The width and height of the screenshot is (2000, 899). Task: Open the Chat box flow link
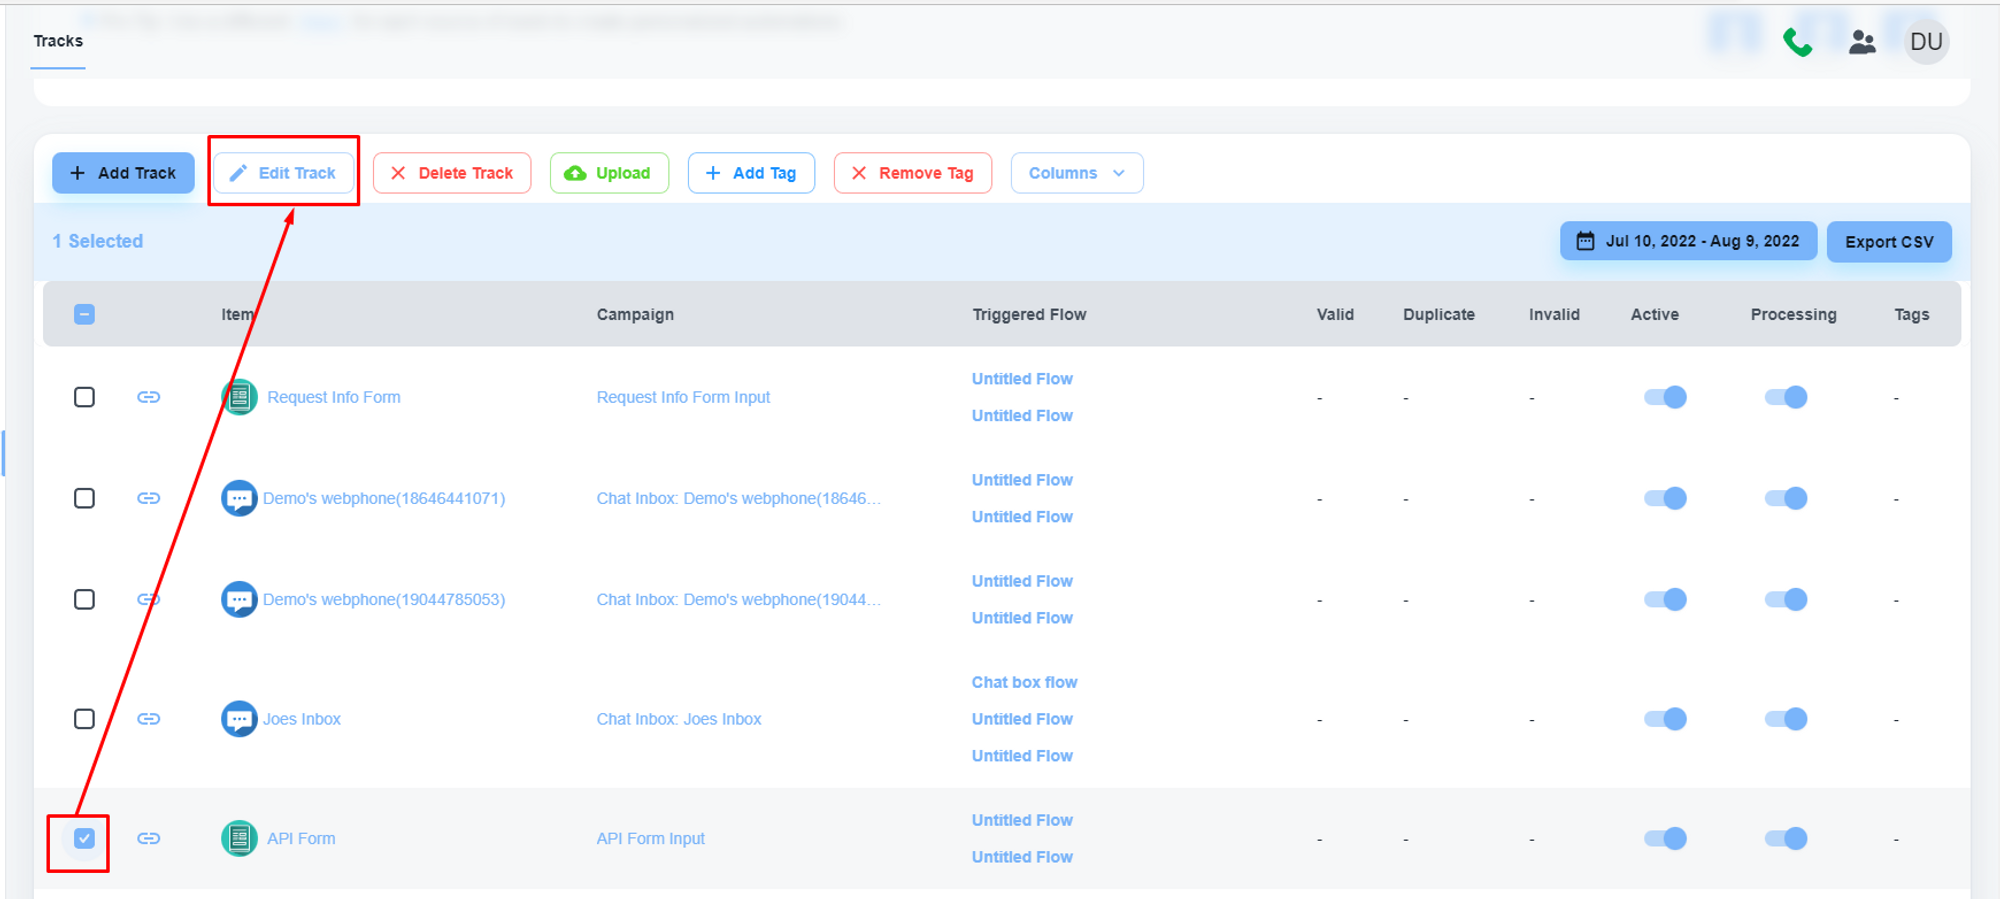point(1024,682)
